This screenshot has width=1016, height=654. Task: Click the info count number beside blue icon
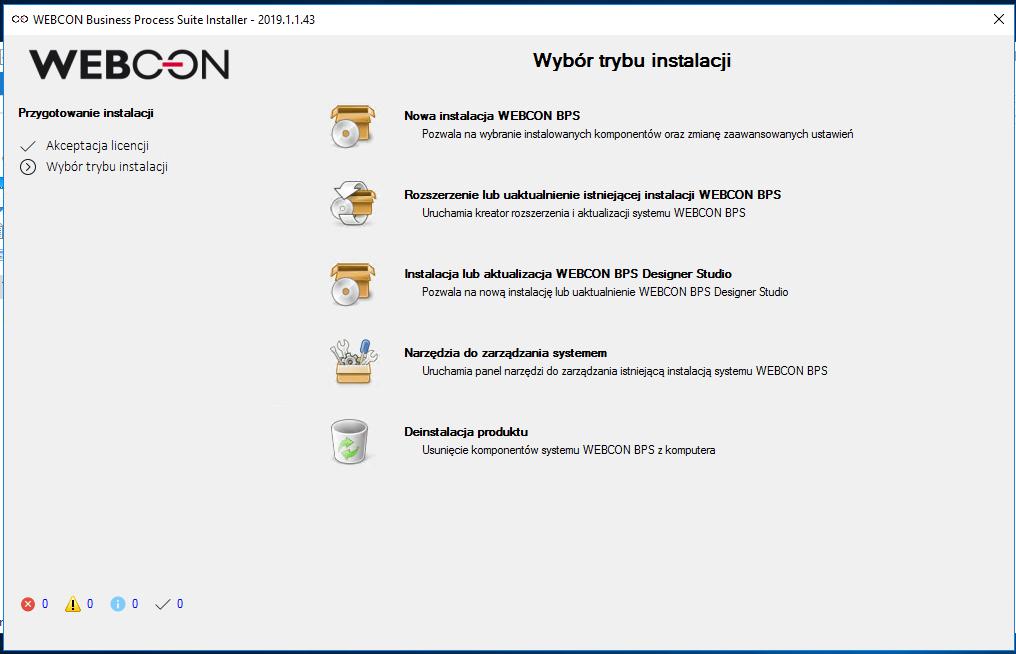[x=135, y=604]
